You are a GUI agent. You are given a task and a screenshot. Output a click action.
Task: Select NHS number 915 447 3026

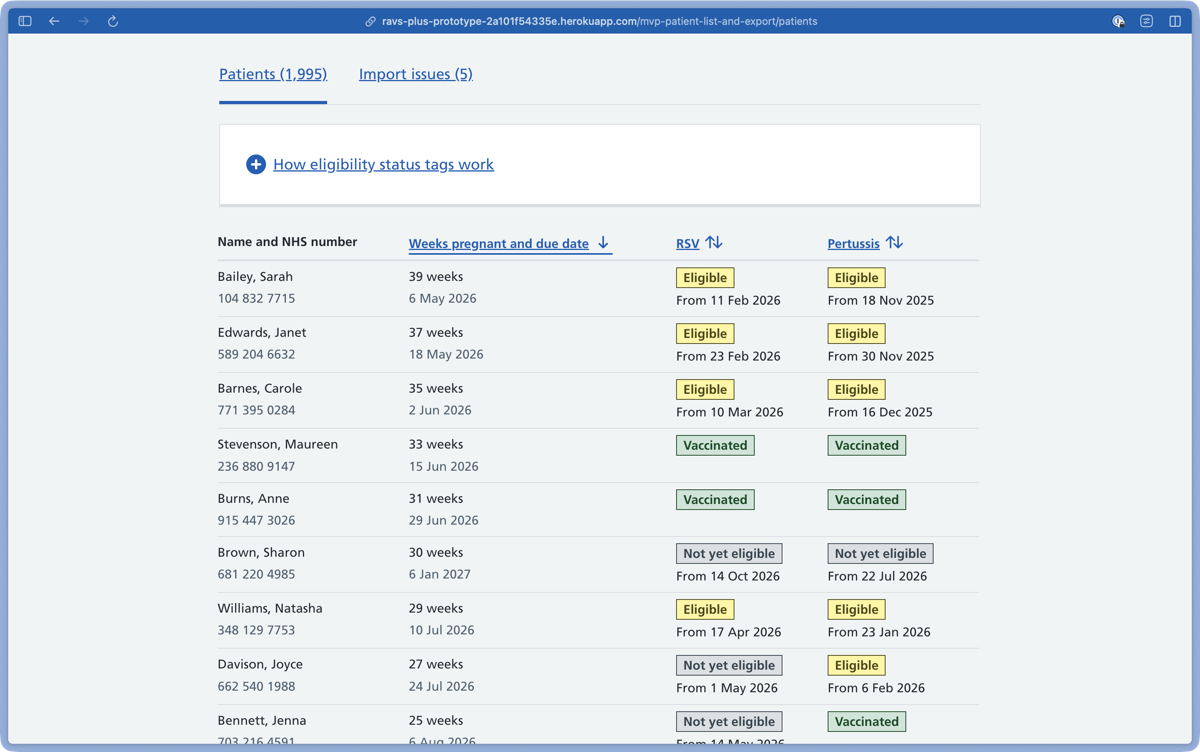click(x=256, y=521)
